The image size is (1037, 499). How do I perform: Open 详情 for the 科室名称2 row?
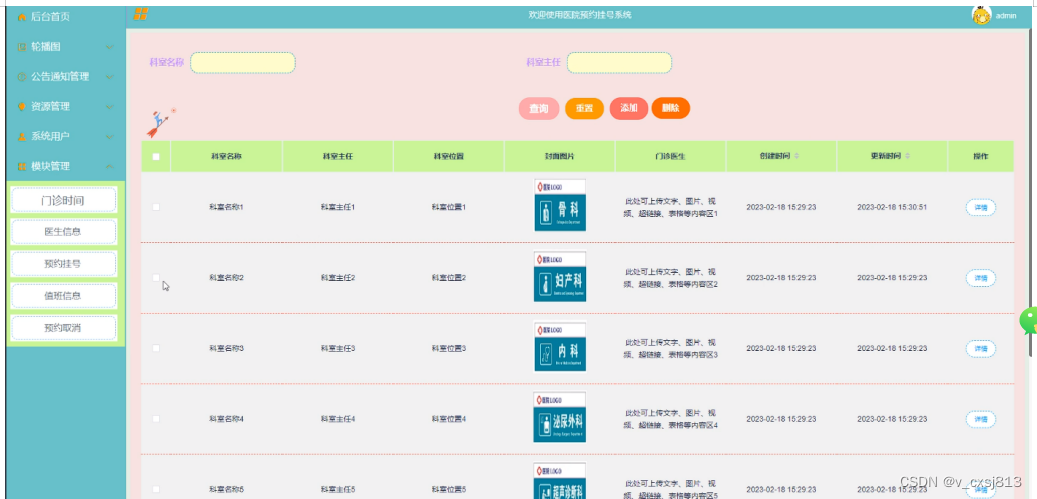(x=981, y=278)
